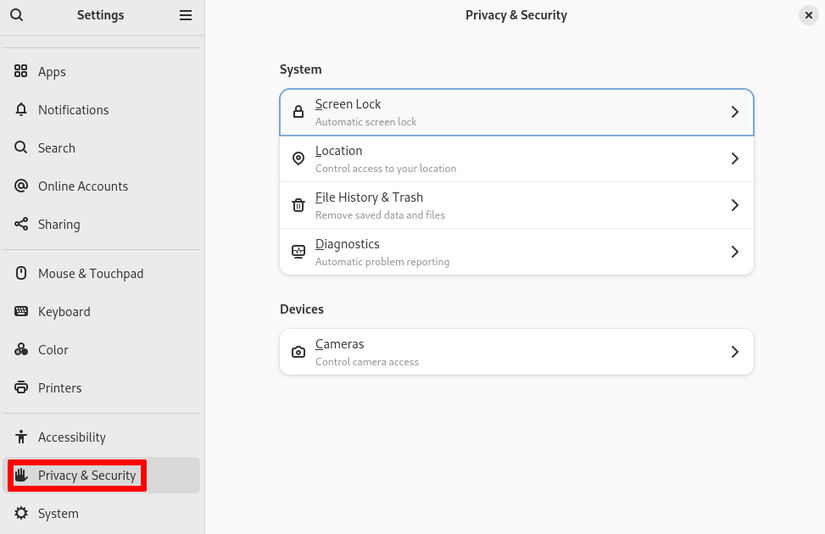Expand Location row chevron arrow
The image size is (825, 534).
734,159
